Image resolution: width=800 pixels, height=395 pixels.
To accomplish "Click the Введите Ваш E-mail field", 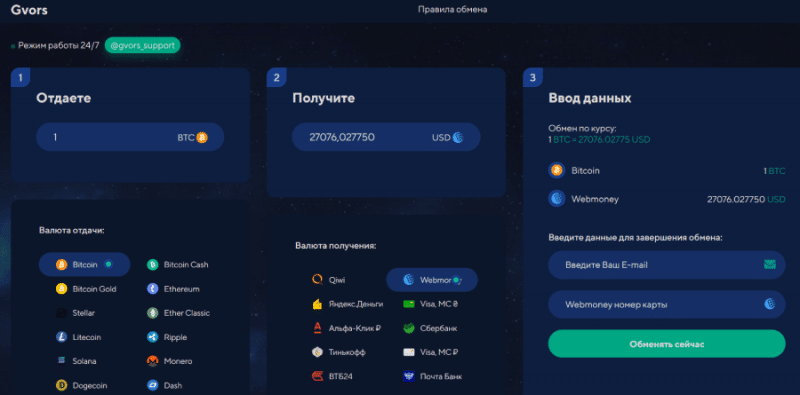I will coord(666,265).
